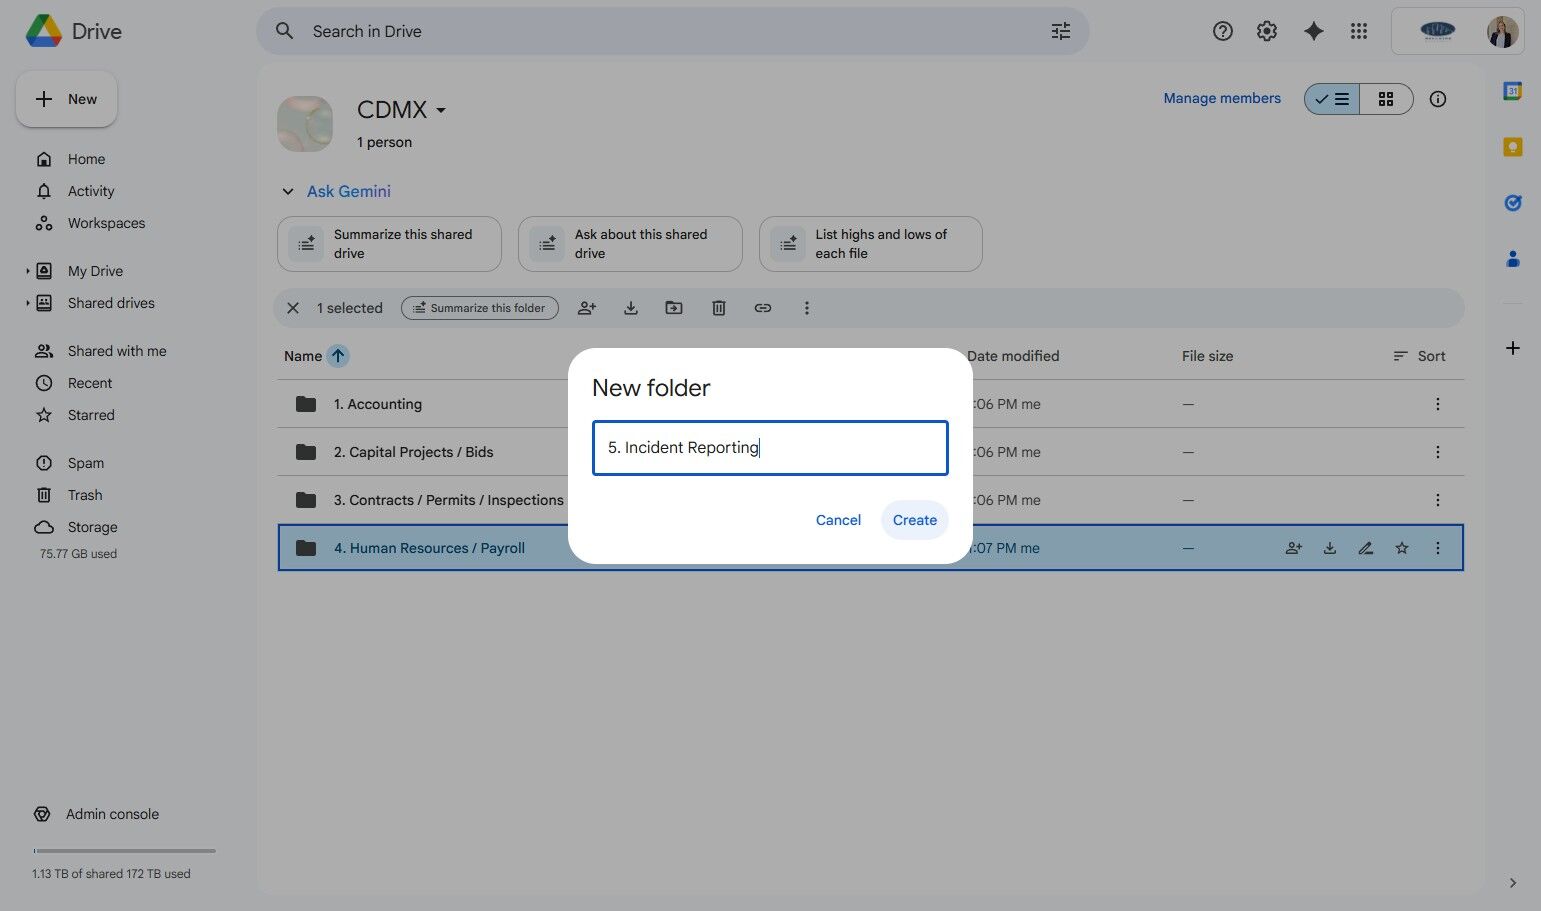Download selected folder from toolbar
This screenshot has height=911, width=1541.
click(x=631, y=308)
